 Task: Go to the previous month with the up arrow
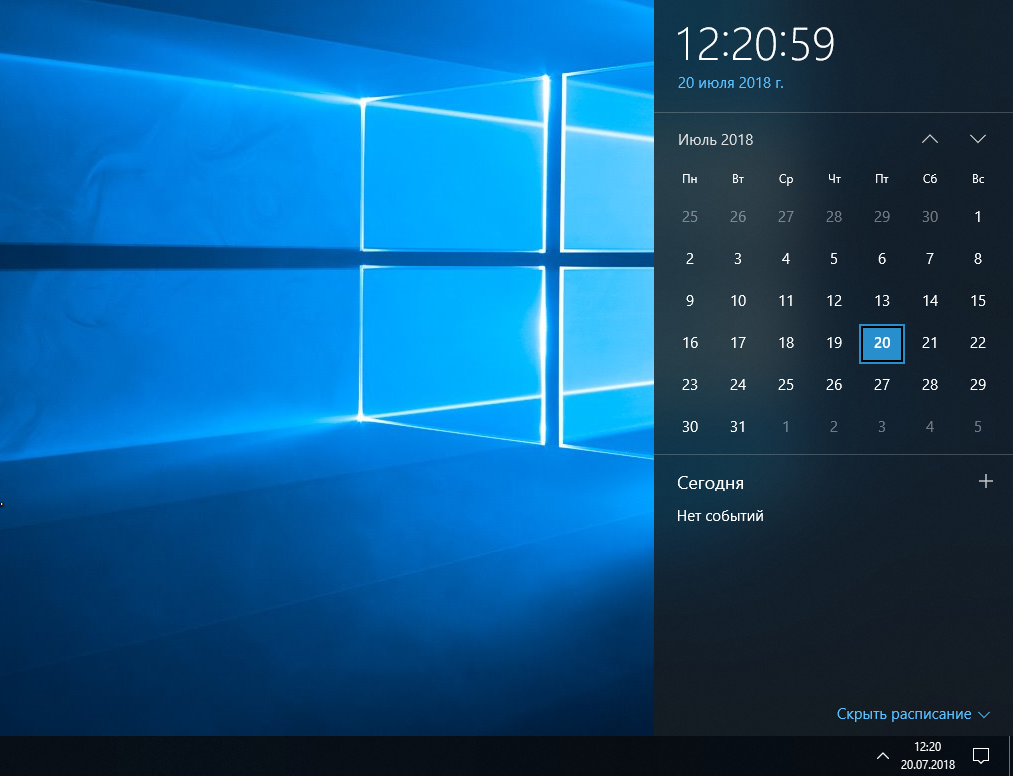(930, 139)
